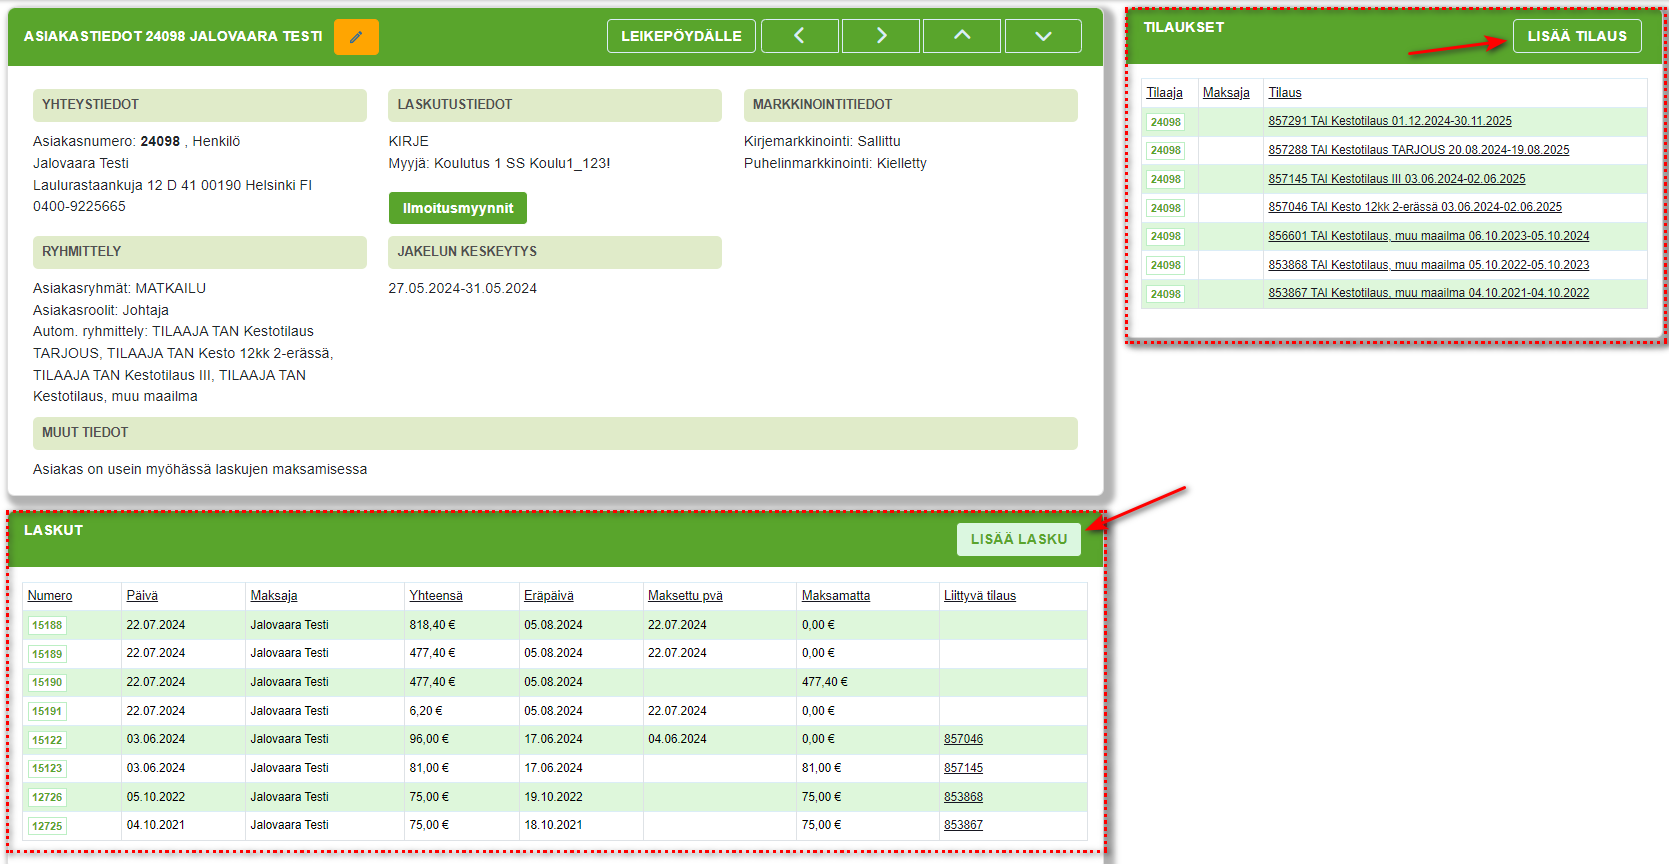Open order 856601 TAI Kestotilaus, muu maailma
This screenshot has height=864, width=1669.
click(1429, 236)
